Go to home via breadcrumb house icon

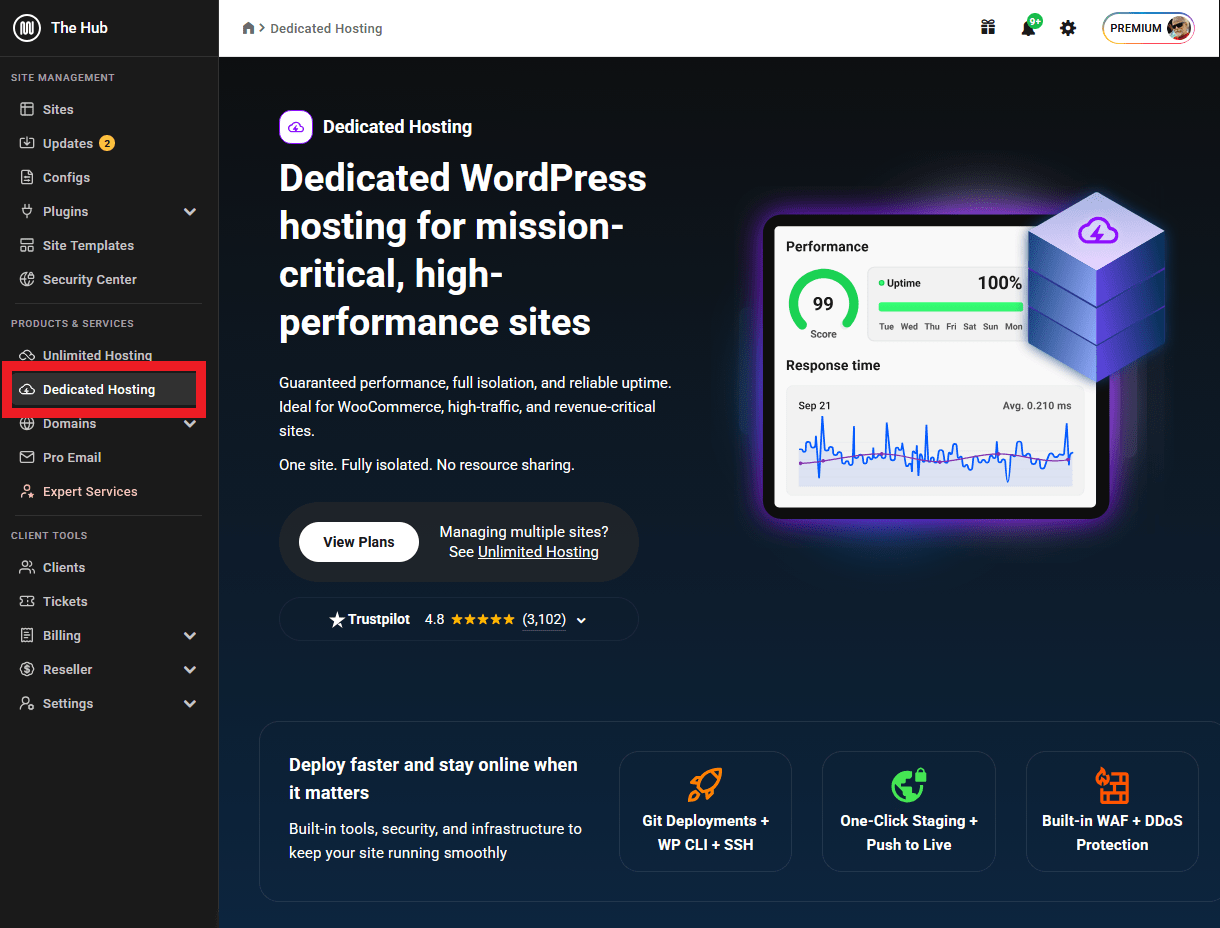249,28
